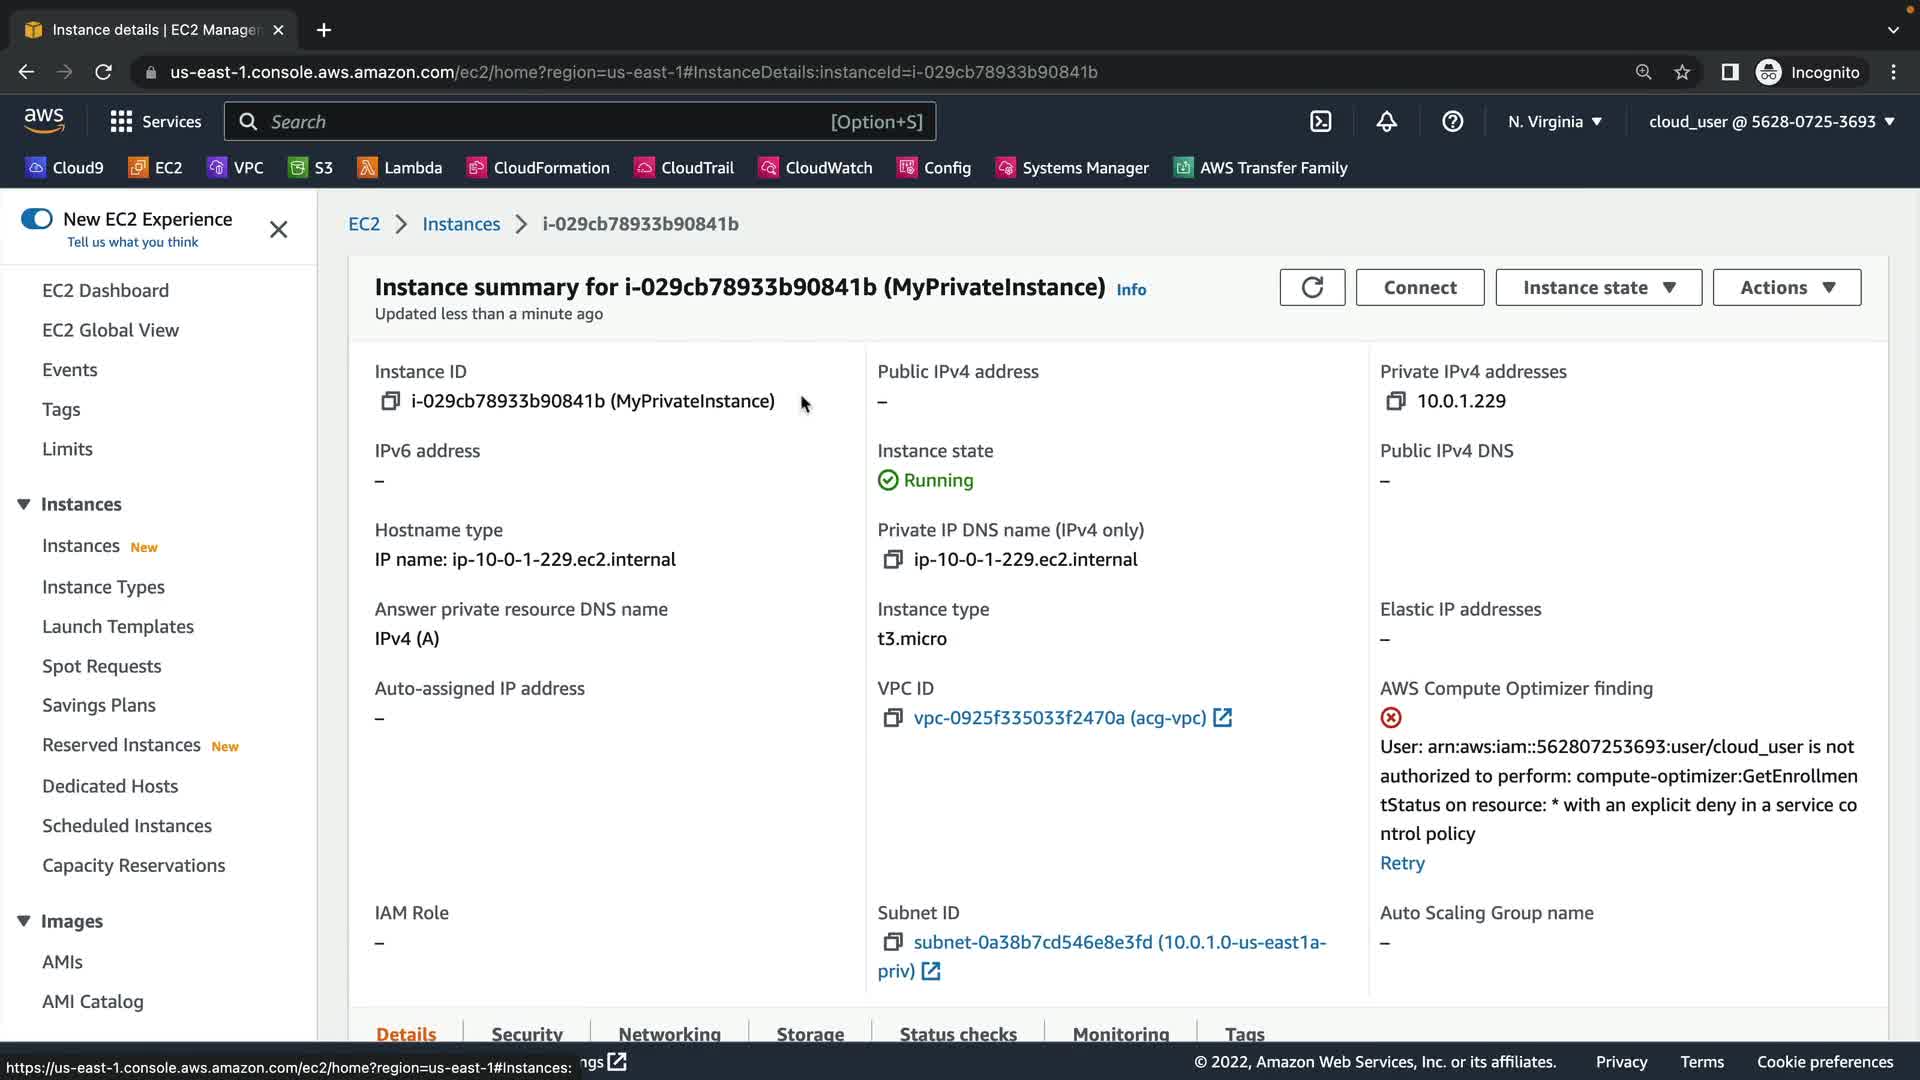This screenshot has width=1920, height=1080.
Task: Click the Connect button
Action: click(1419, 288)
